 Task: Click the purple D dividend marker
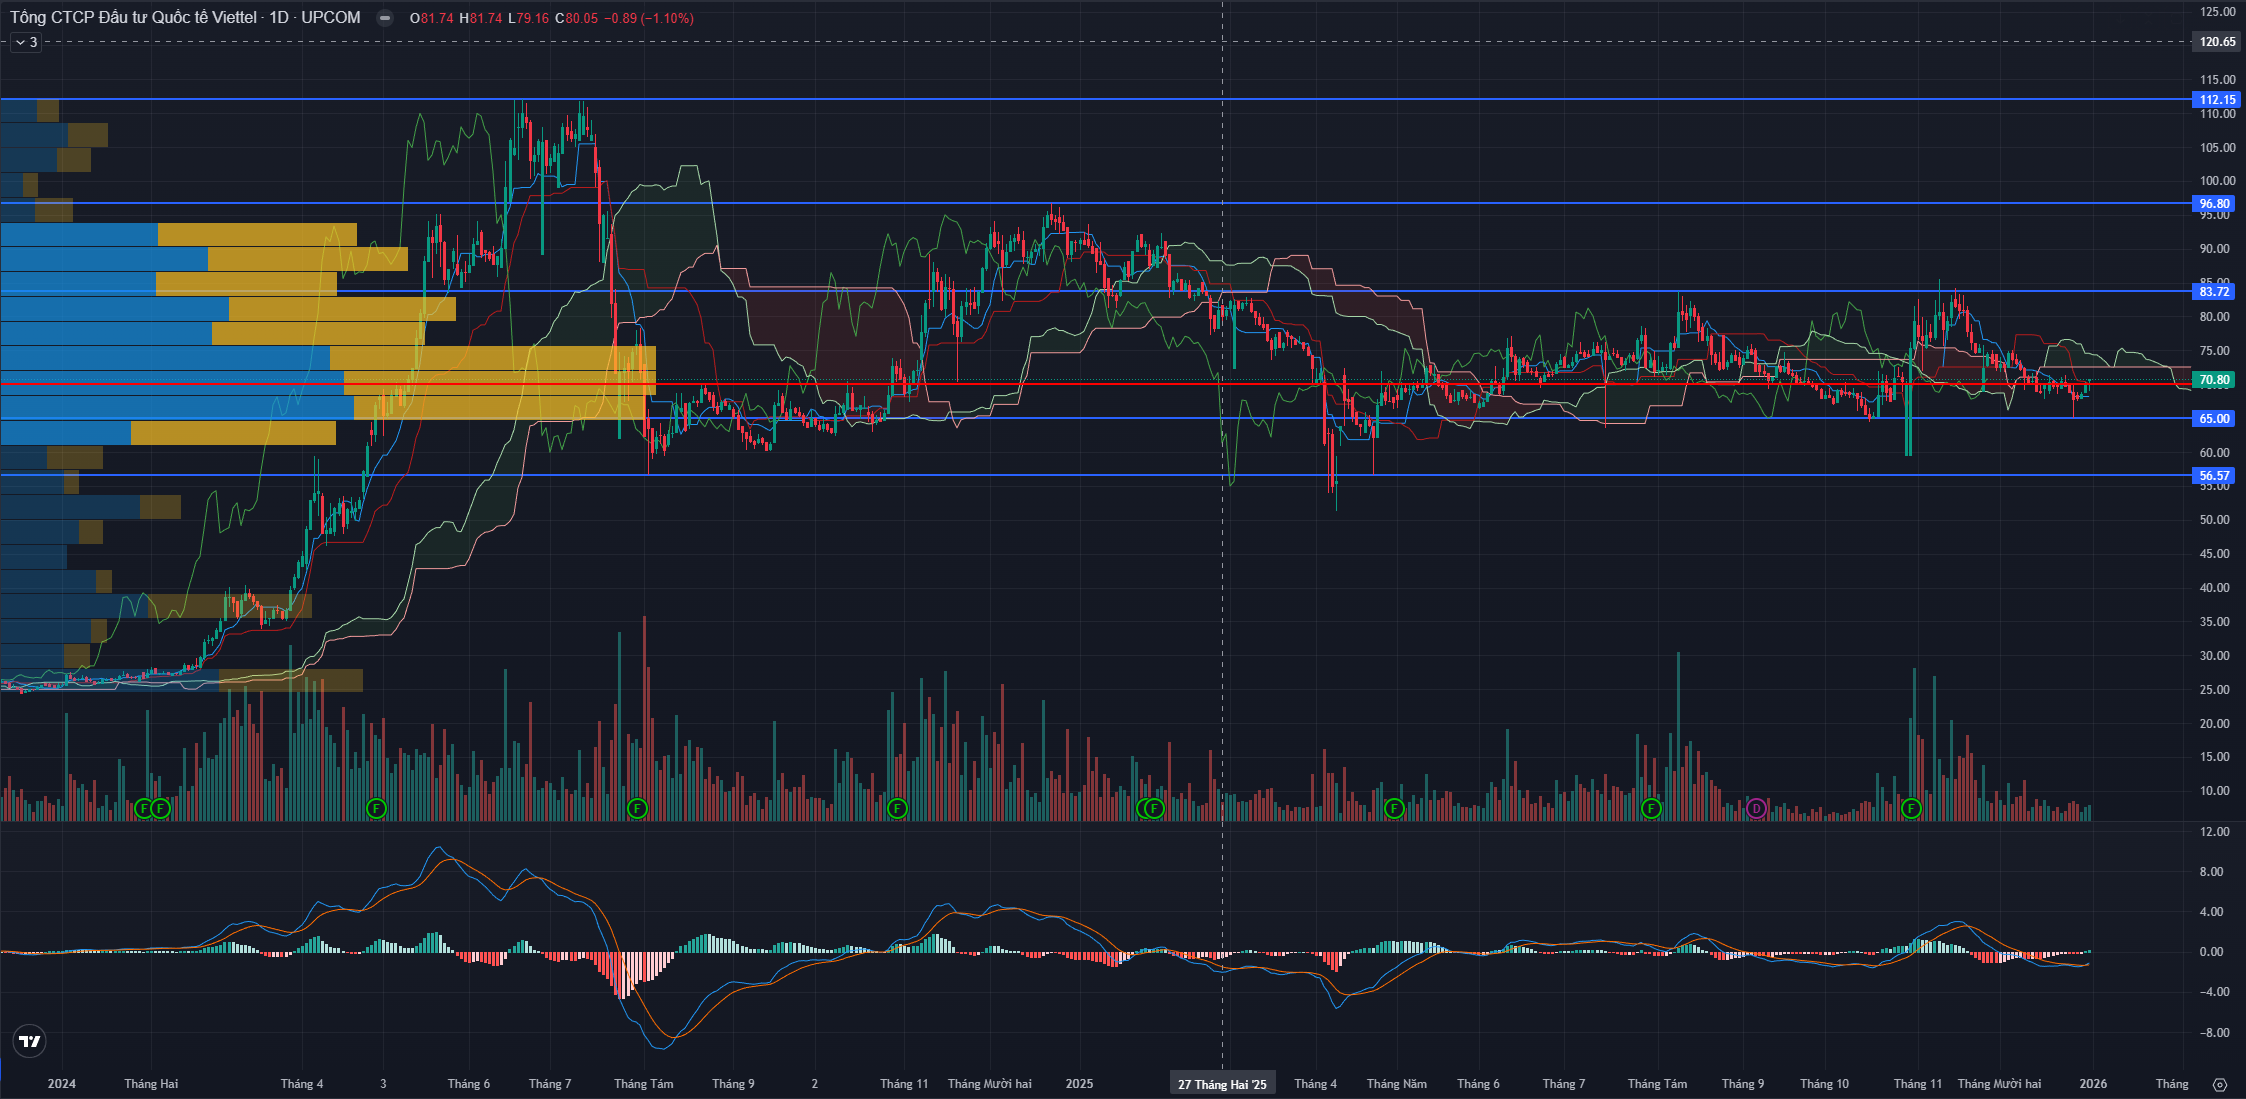[1756, 808]
